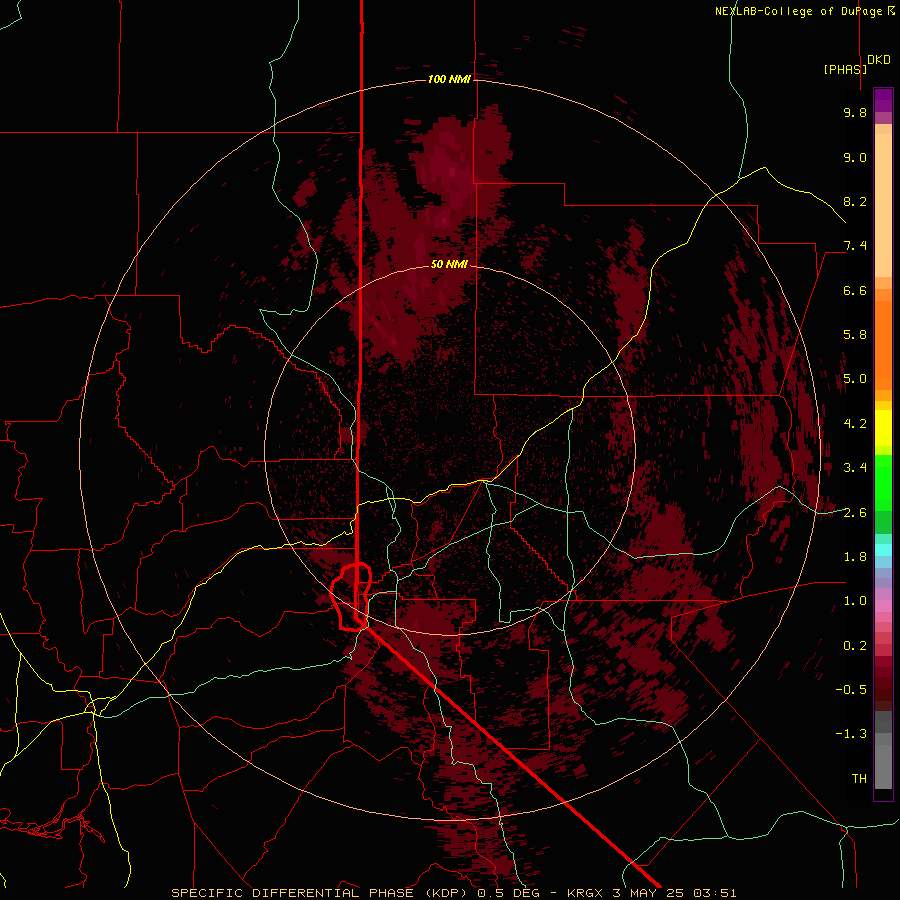Click the 7.4 value on the color scale

(855, 246)
